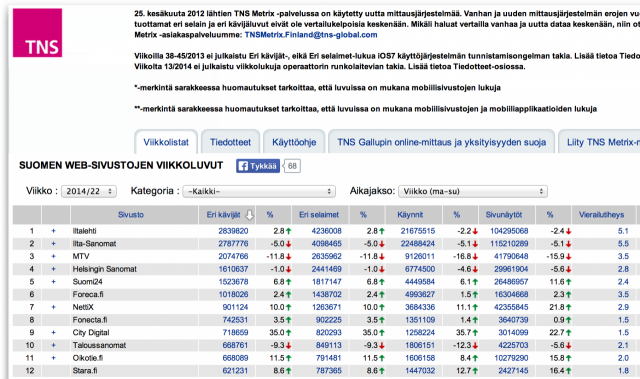Image resolution: width=640 pixels, height=379 pixels.
Task: Click Foreca.fi visitor count 1018026
Action: click(x=233, y=294)
